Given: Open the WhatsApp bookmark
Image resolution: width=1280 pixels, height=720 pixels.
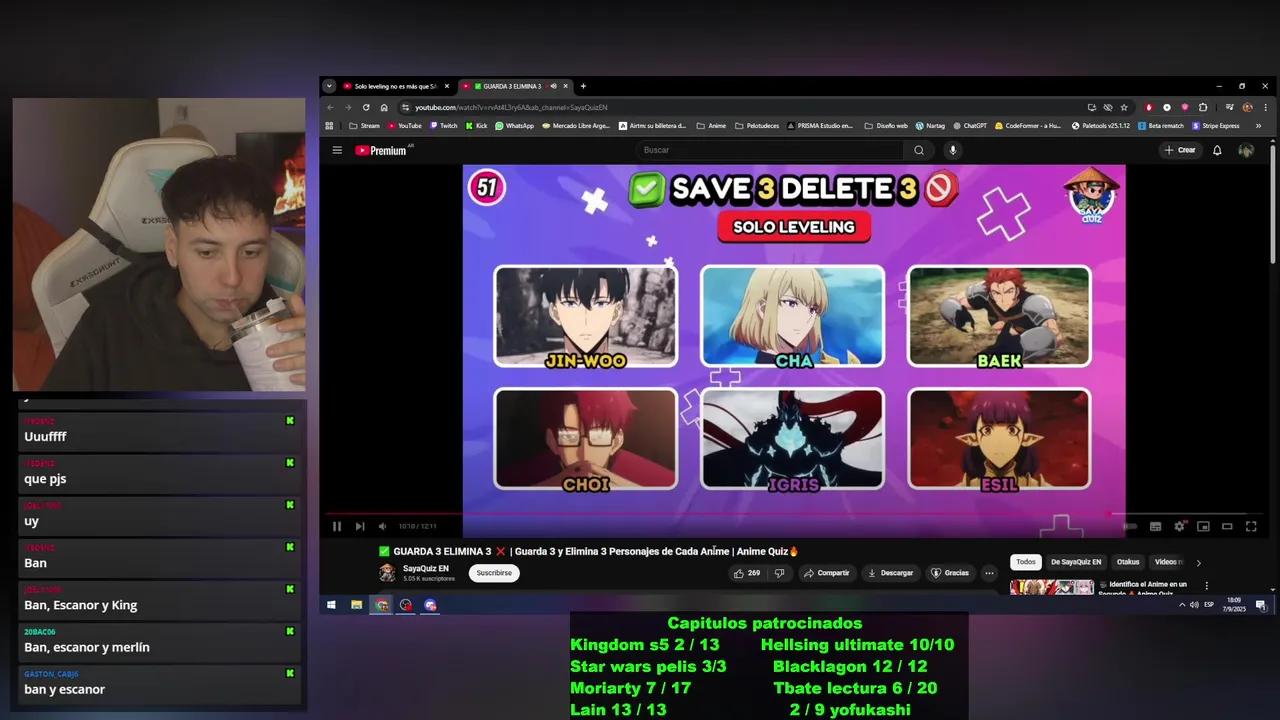Looking at the screenshot, I should (514, 126).
